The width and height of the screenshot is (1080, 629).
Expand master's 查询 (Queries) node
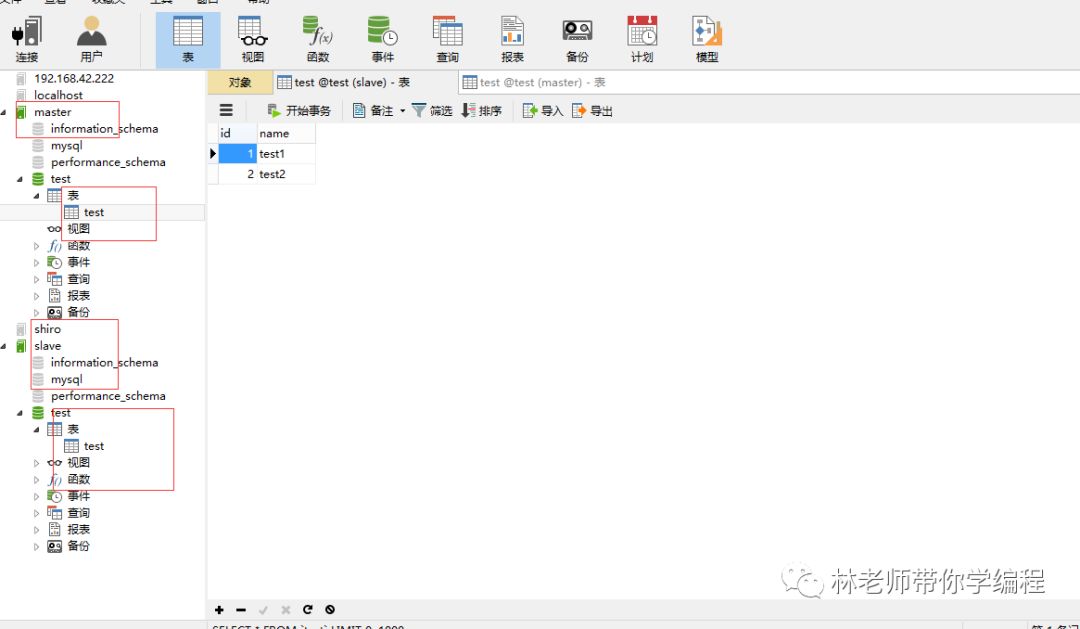[37, 279]
